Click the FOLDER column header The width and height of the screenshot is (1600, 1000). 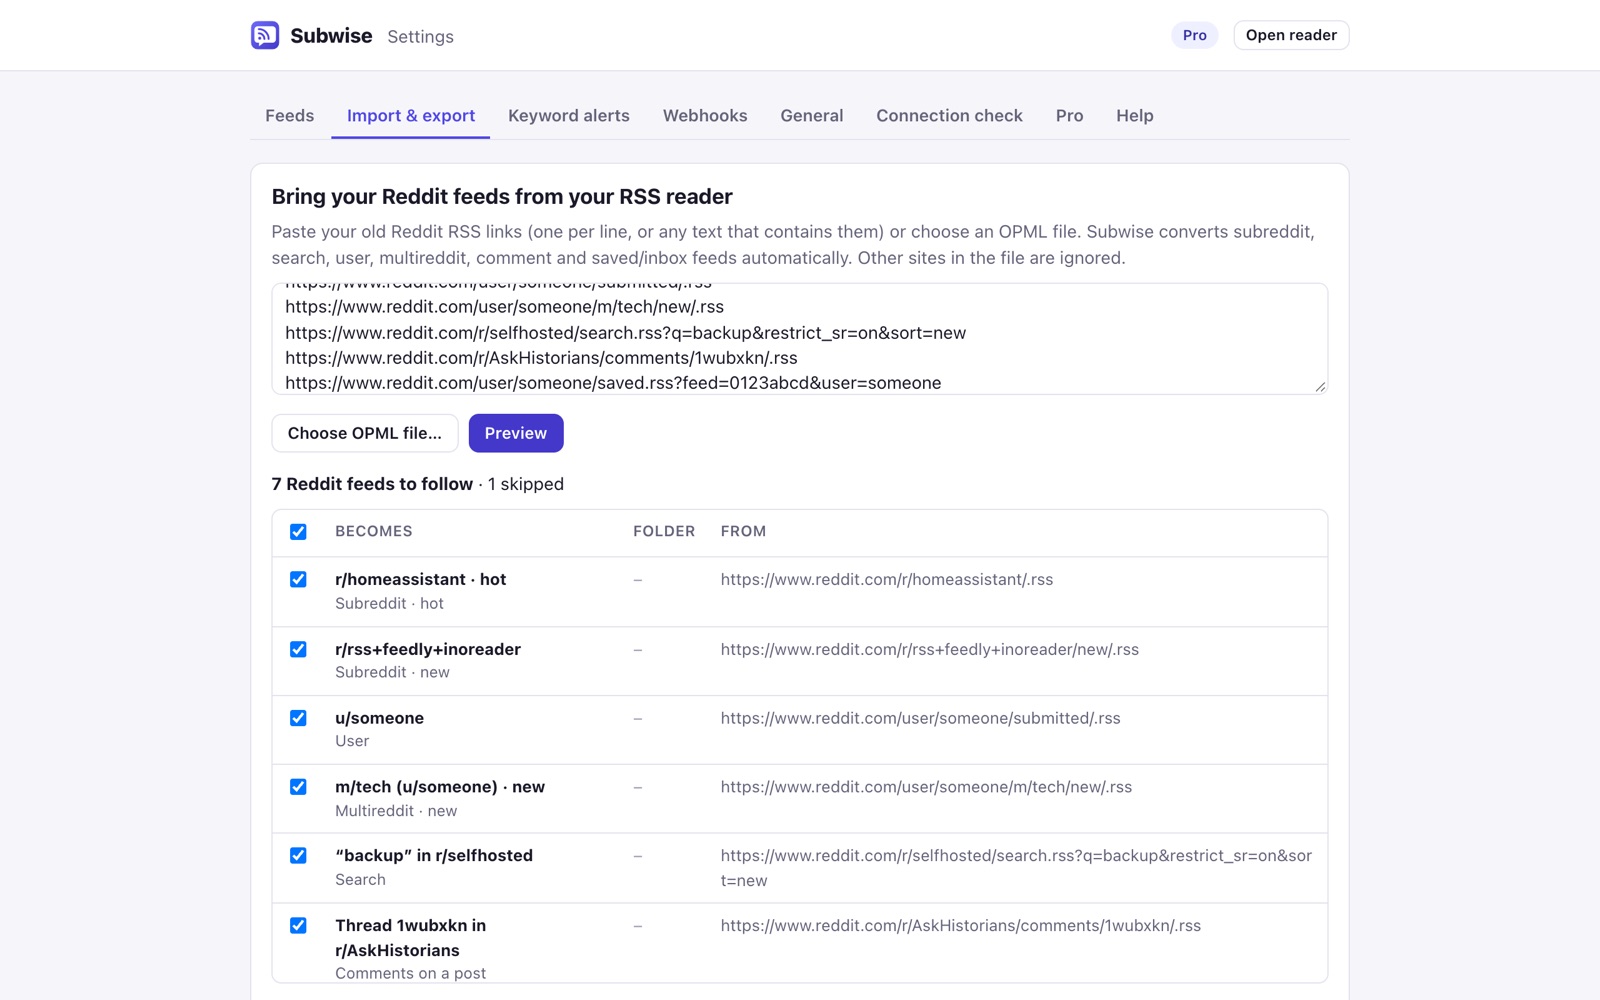(664, 532)
